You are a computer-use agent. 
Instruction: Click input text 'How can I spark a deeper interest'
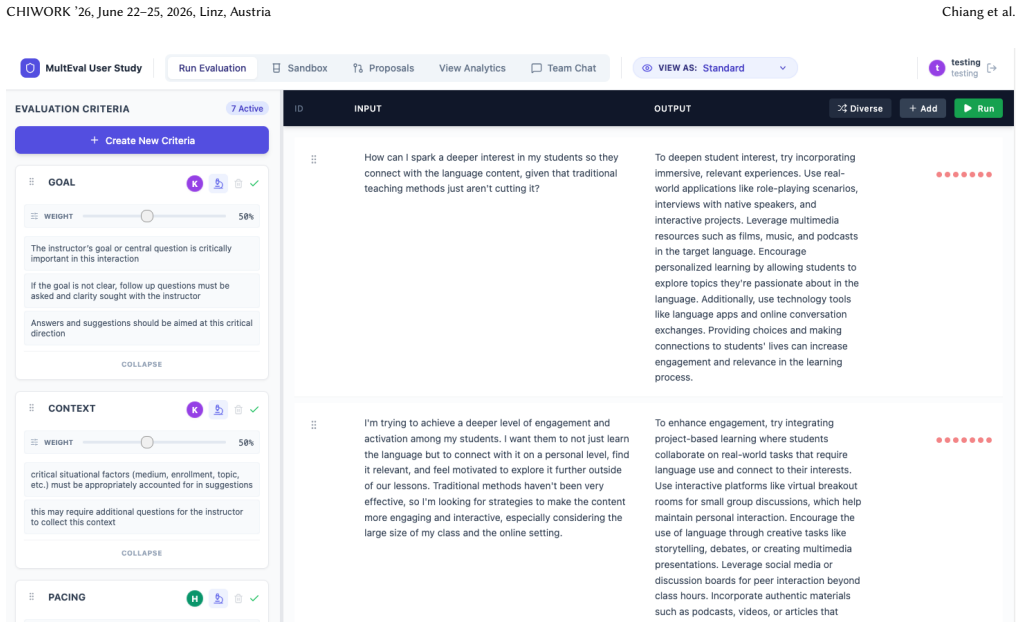491,173
